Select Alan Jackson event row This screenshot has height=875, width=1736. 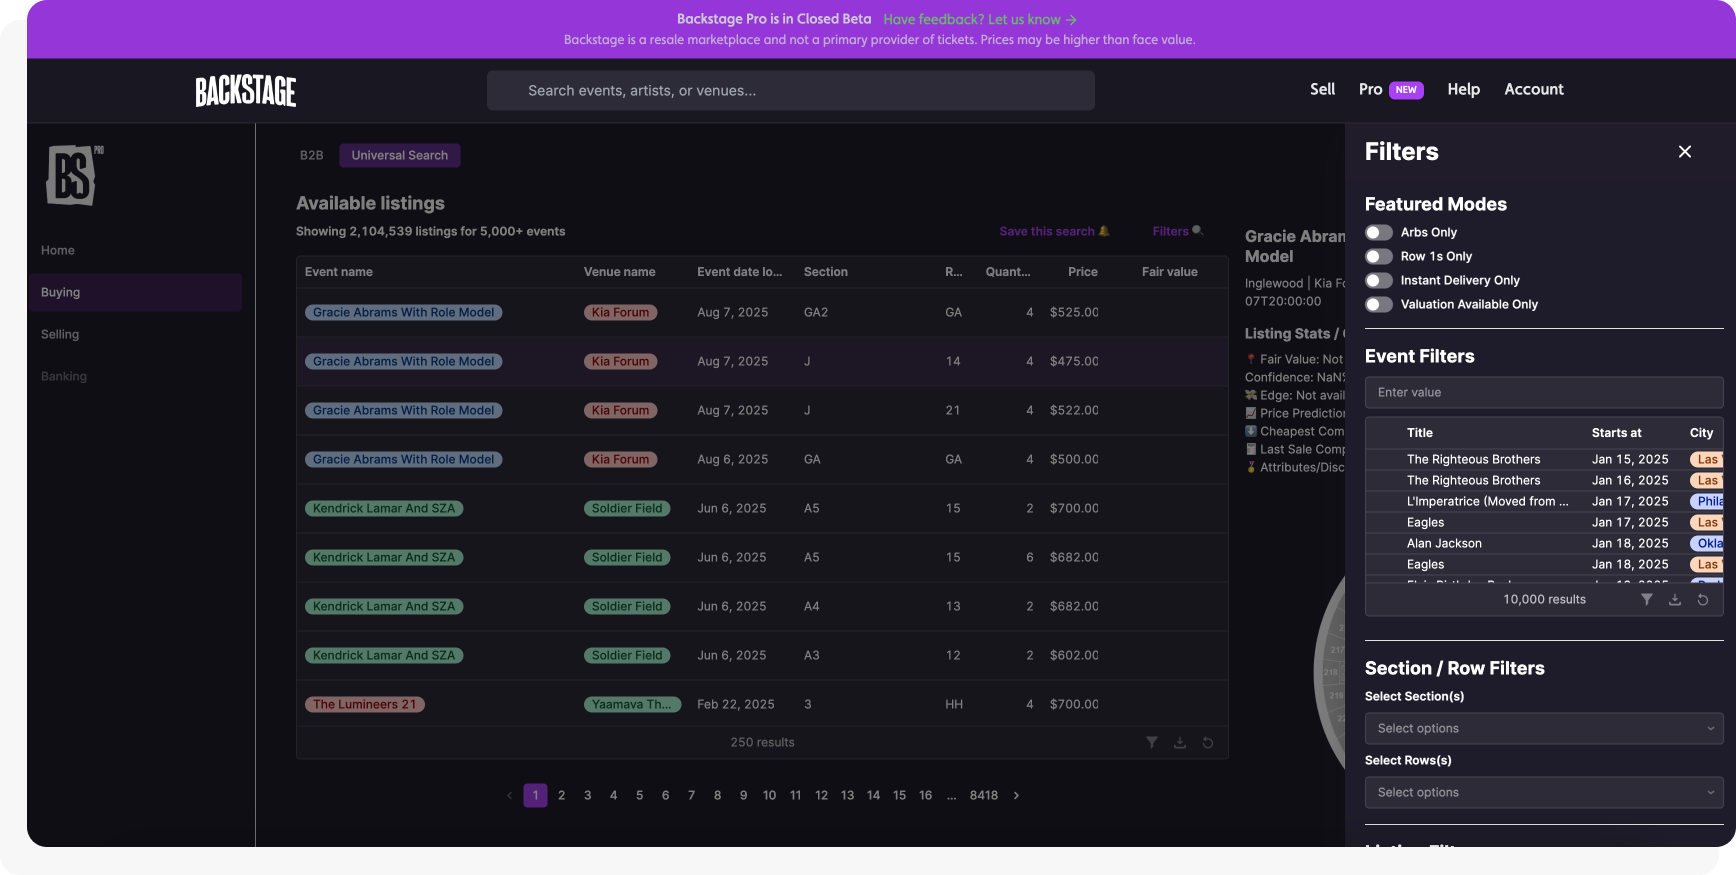tap(1544, 543)
